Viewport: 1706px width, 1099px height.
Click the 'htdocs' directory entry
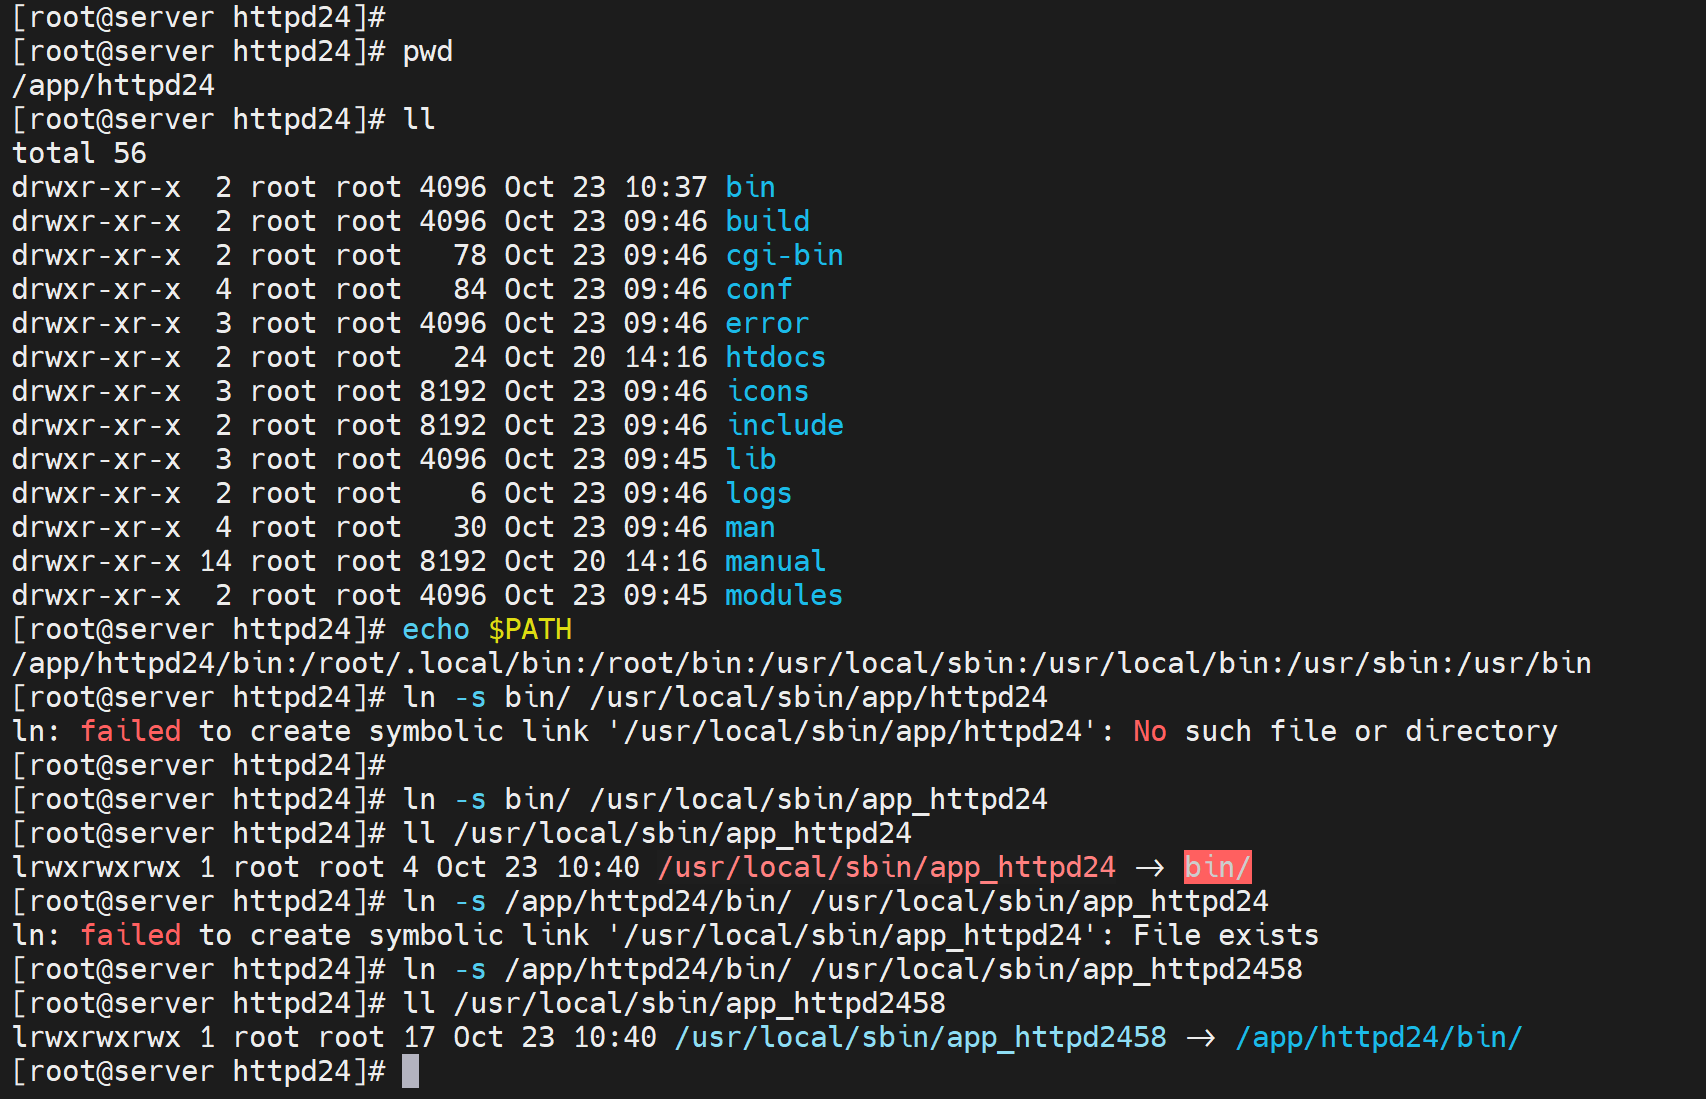(x=775, y=357)
